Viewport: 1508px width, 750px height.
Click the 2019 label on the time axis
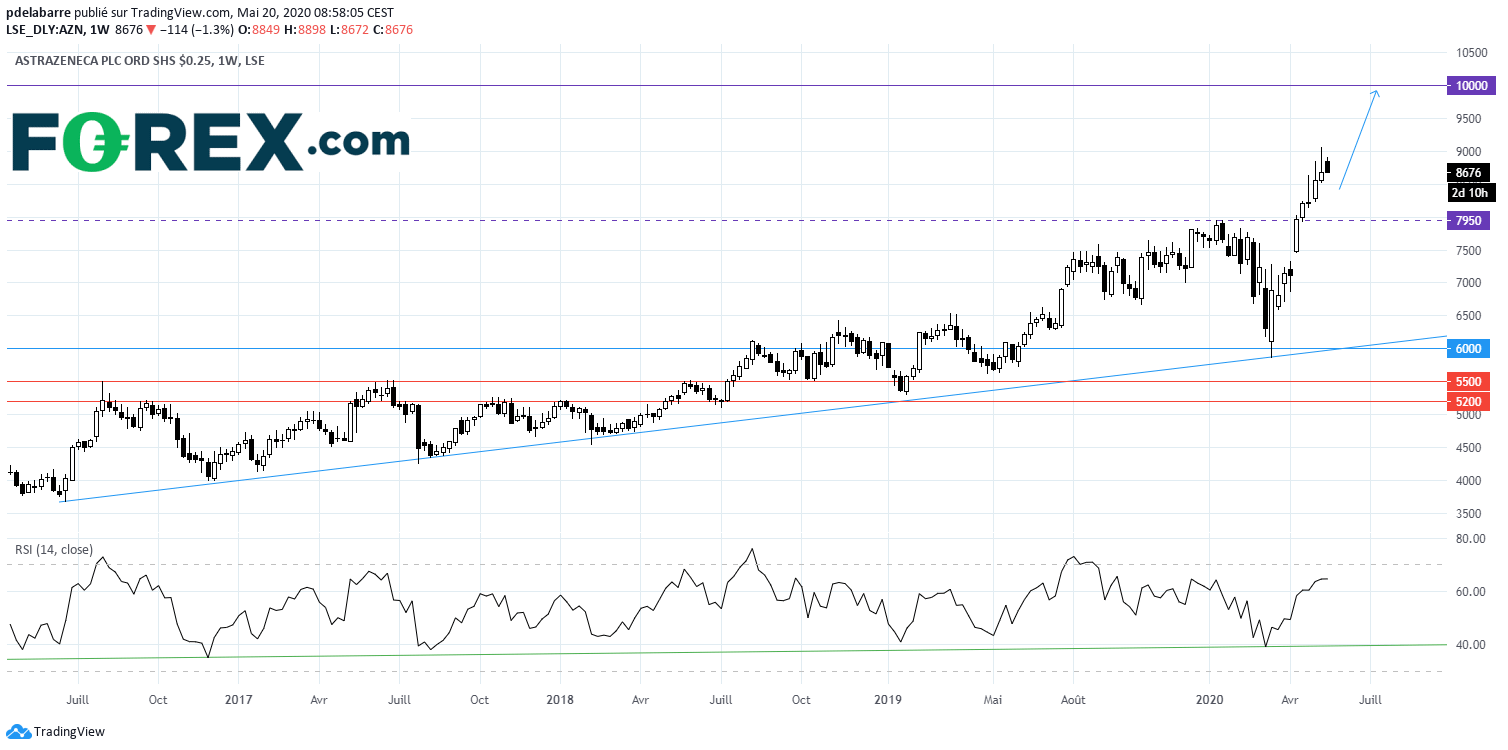pos(889,700)
